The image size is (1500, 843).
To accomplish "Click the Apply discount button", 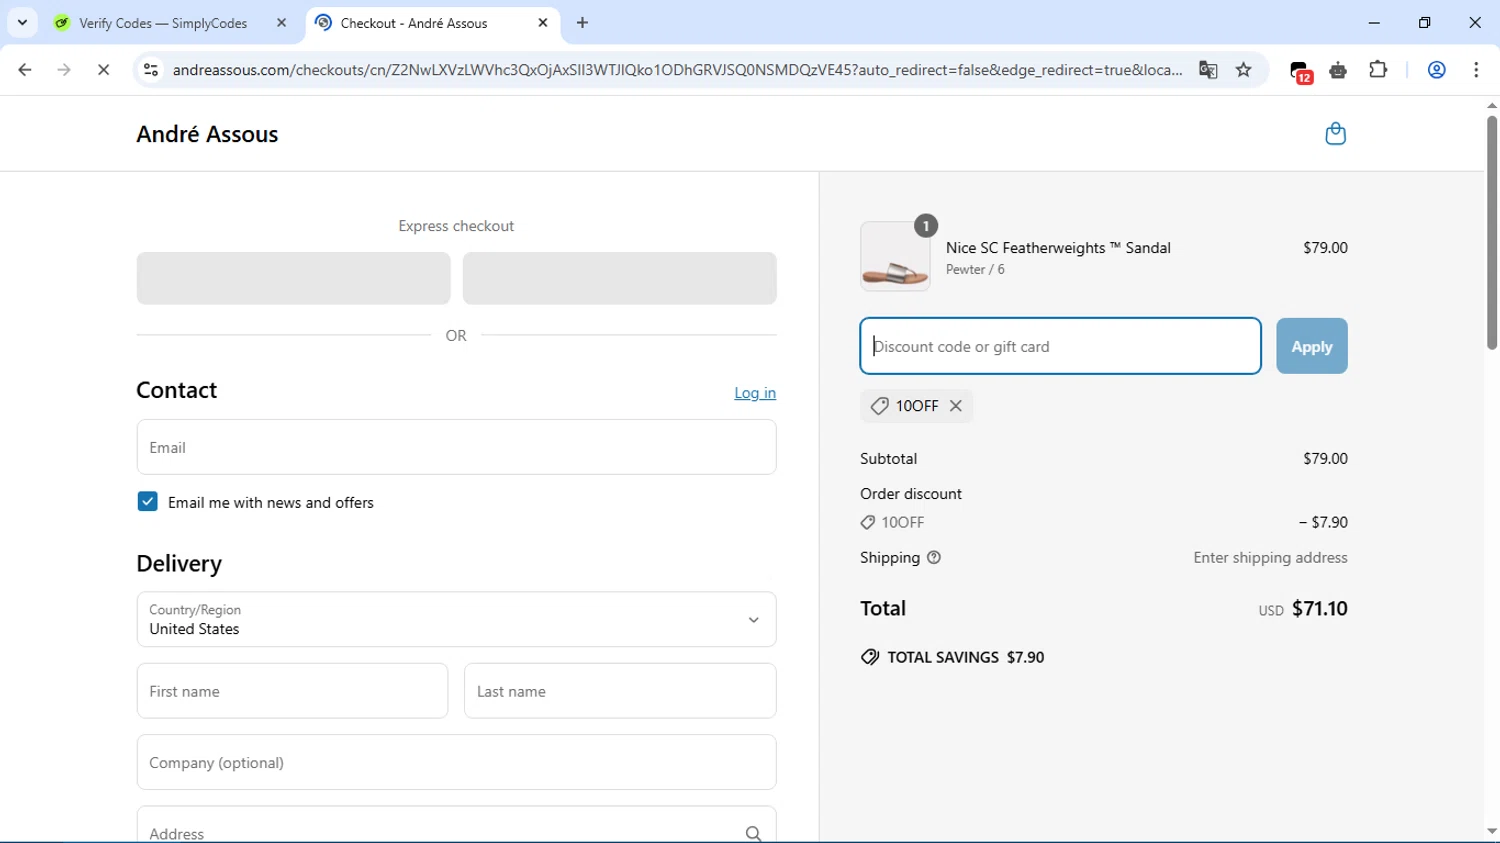I will (1311, 346).
